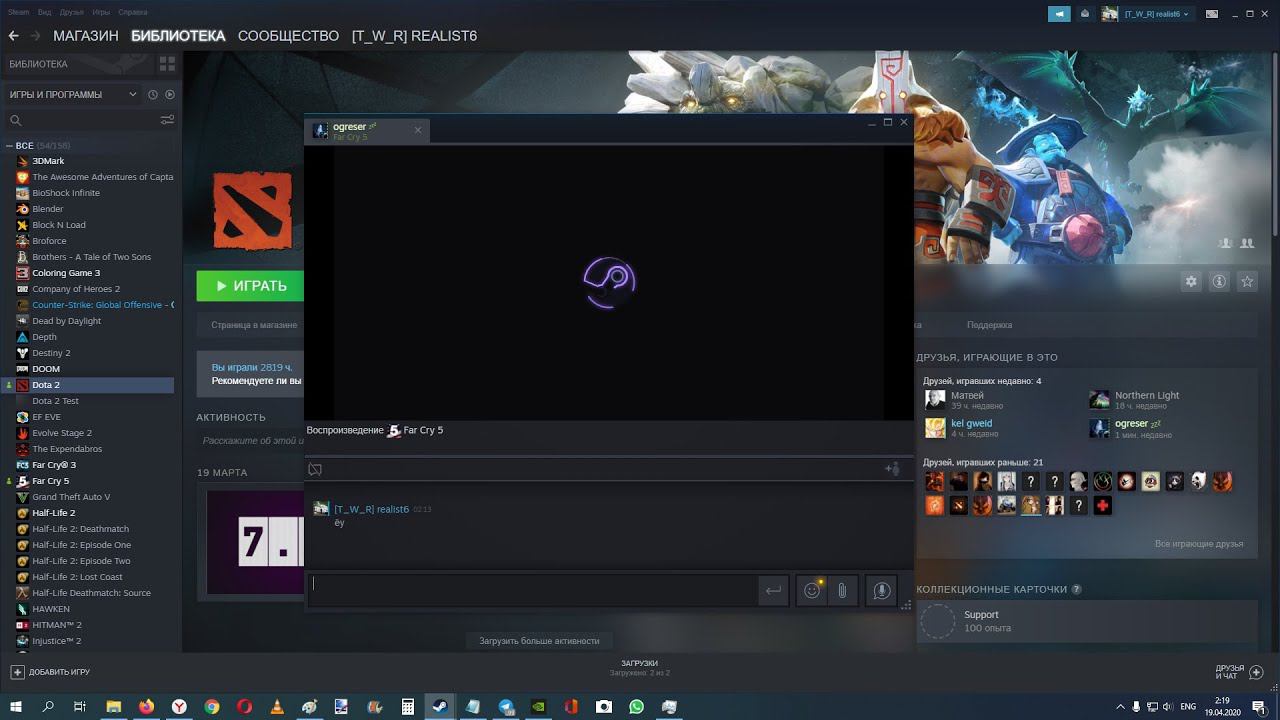Viewport: 1280px width, 720px height.
Task: Open VLC media player from taskbar
Action: tap(277, 706)
